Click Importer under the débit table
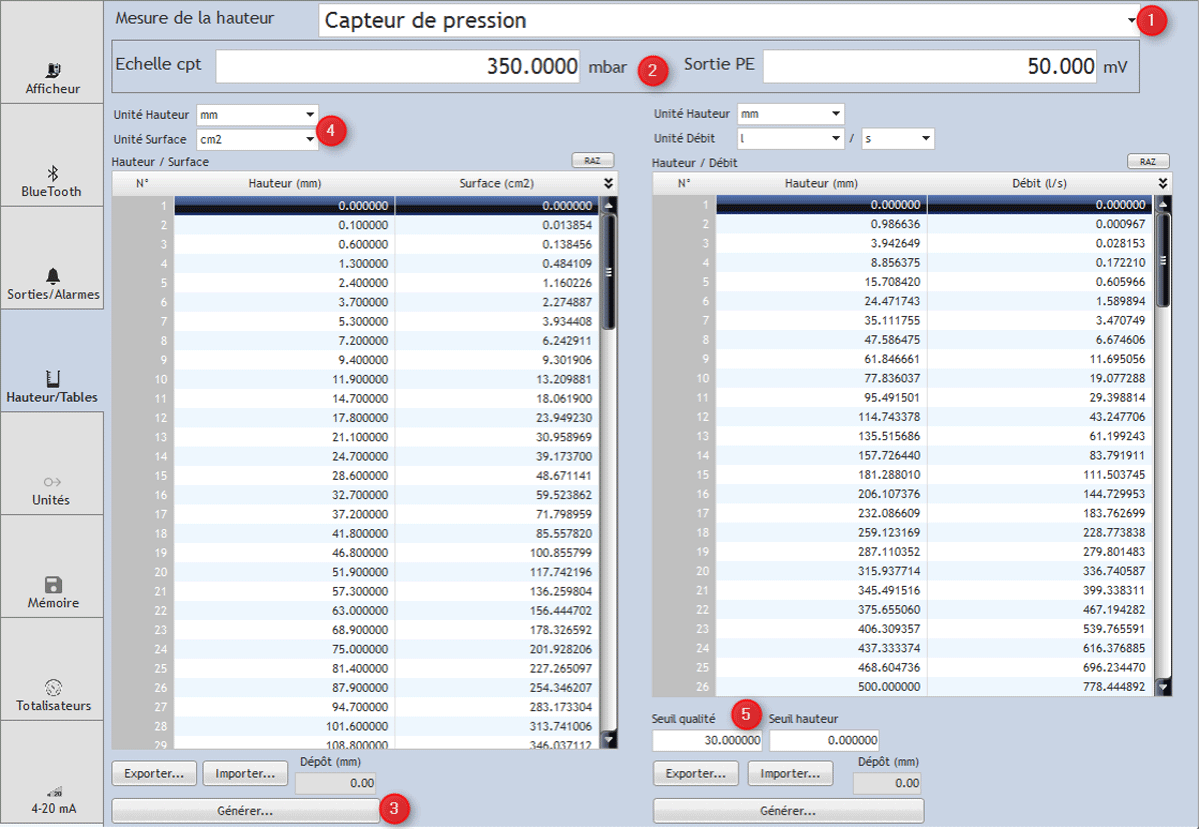The height and width of the screenshot is (829, 1200). tap(790, 773)
